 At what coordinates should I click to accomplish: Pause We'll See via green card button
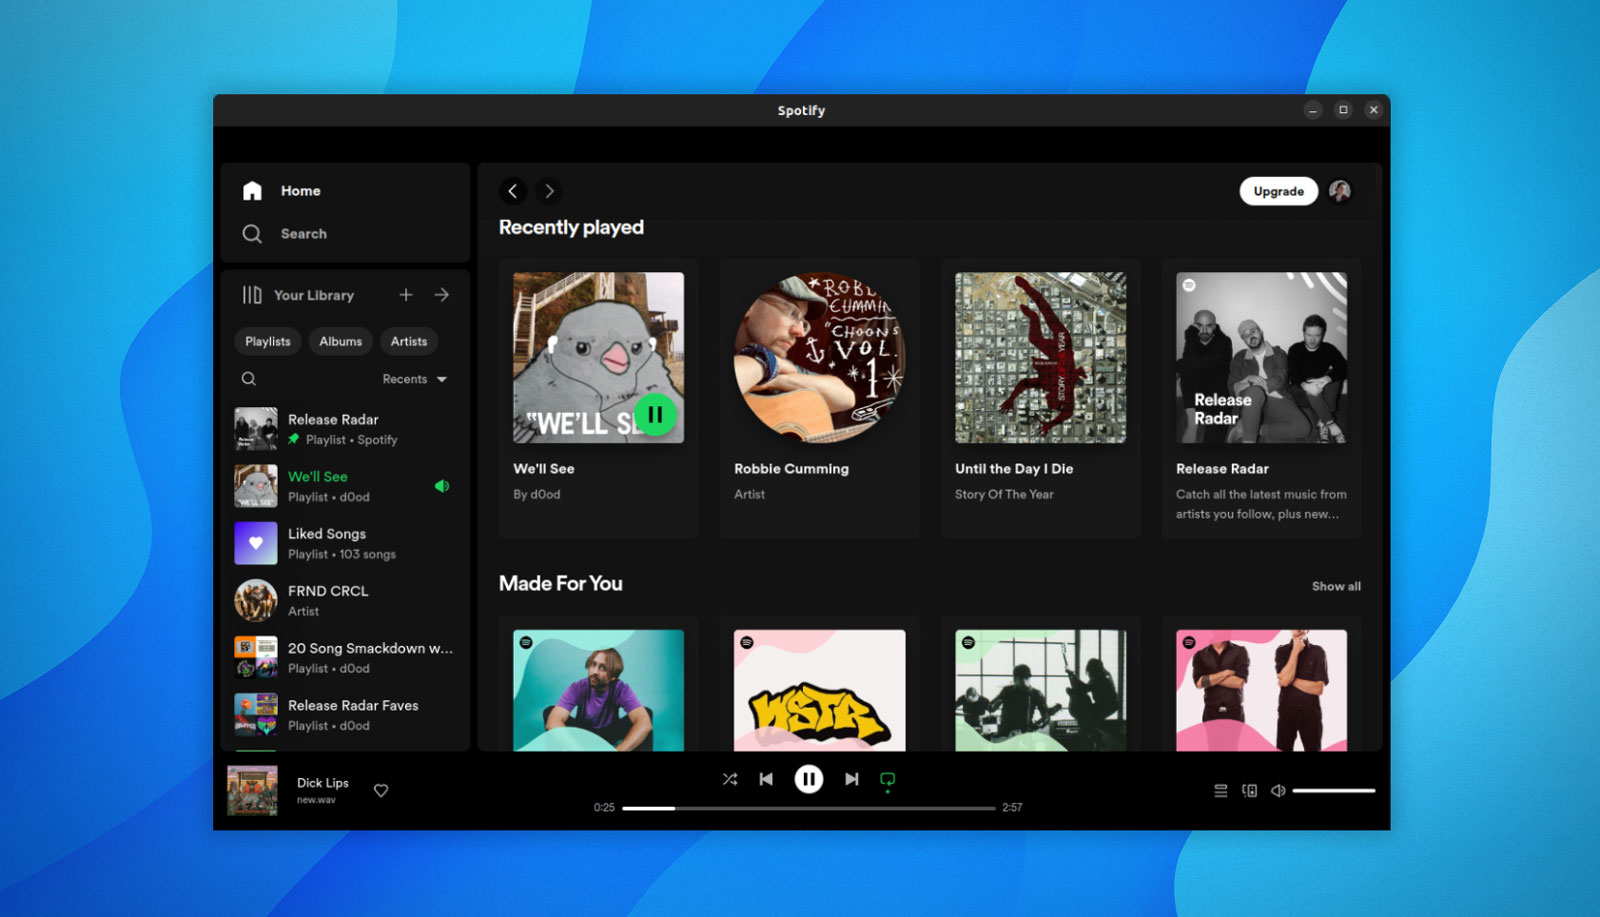655,414
